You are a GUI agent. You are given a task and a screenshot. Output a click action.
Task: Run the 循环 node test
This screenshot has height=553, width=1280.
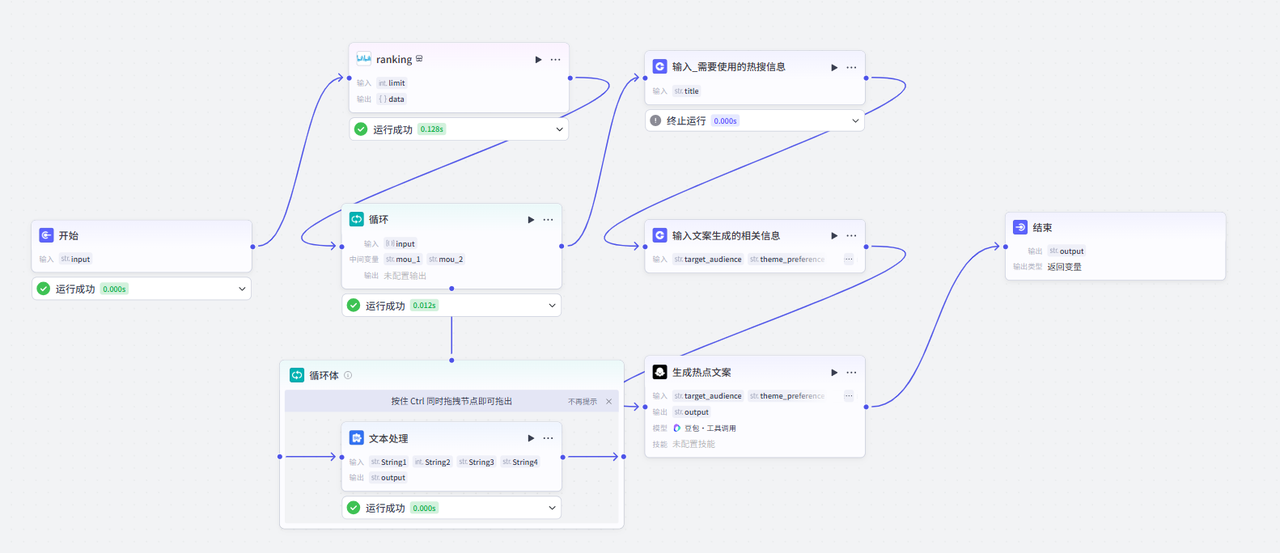(531, 220)
